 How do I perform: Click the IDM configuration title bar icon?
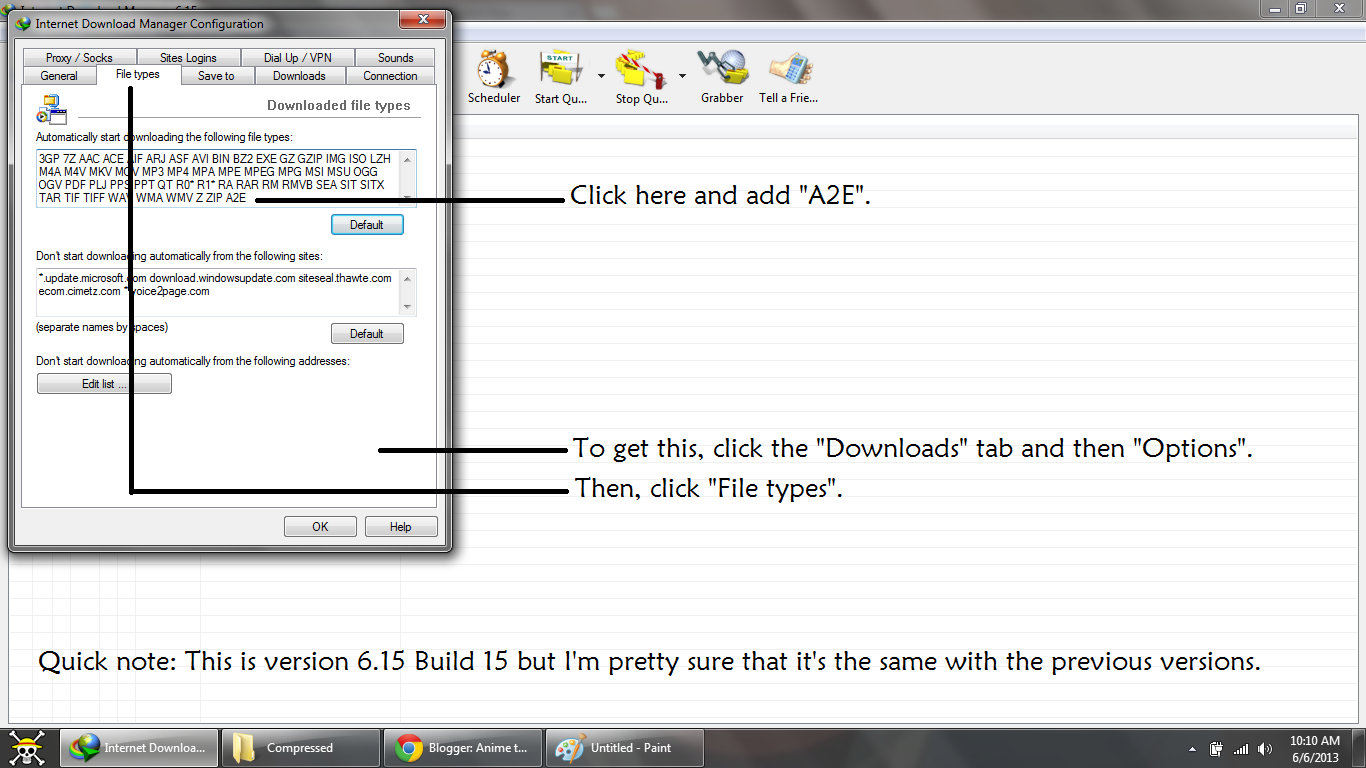pos(23,23)
